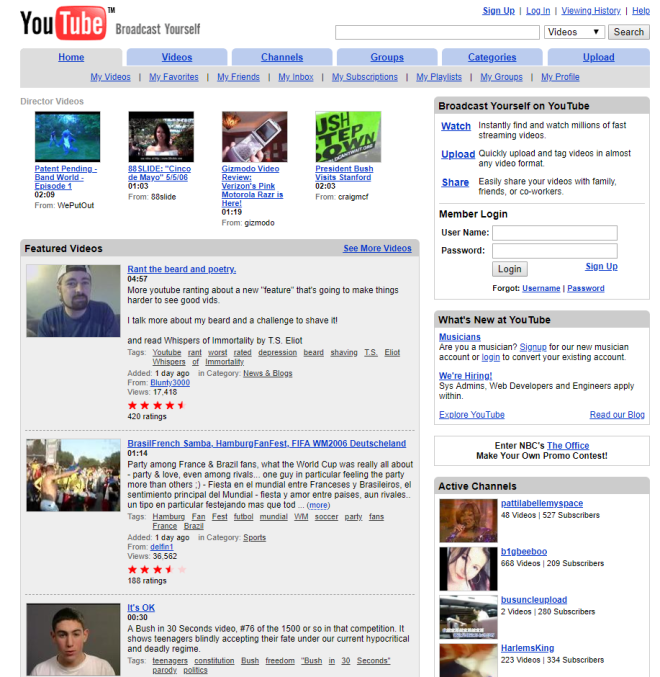Expand description with the (more) link

318,505
